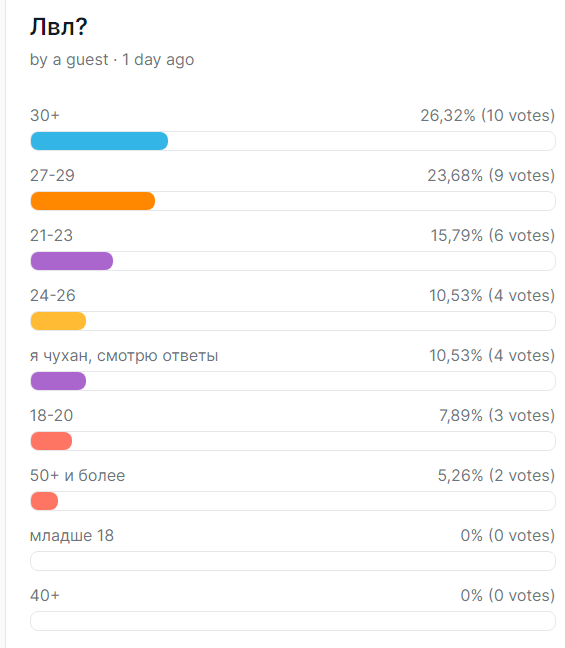Viewport: 565px width, 648px height.
Task: Click the purple 'я чухан' result bar
Action: (58, 381)
